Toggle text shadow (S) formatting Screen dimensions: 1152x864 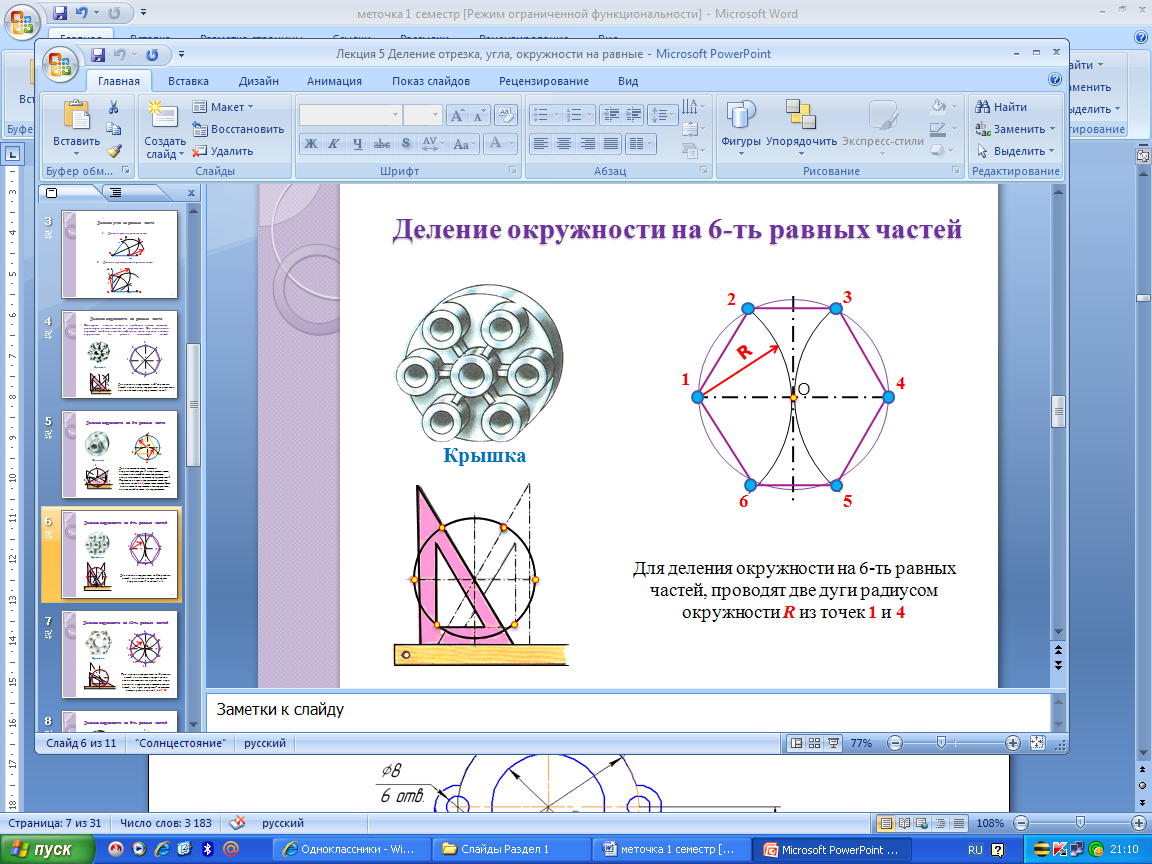click(x=406, y=144)
